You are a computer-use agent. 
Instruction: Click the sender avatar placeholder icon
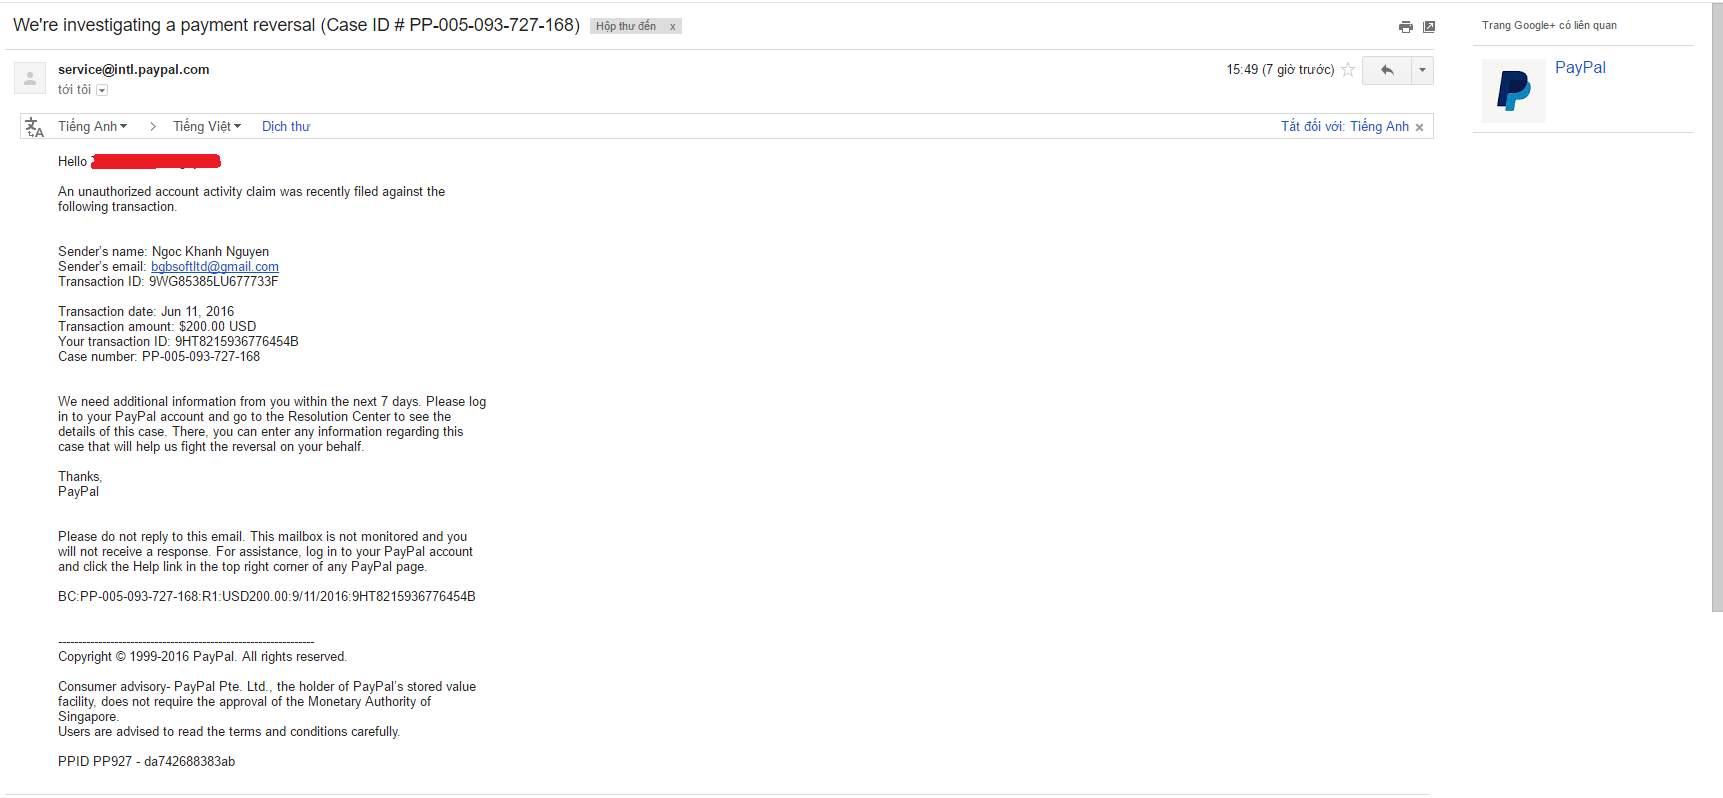[30, 78]
